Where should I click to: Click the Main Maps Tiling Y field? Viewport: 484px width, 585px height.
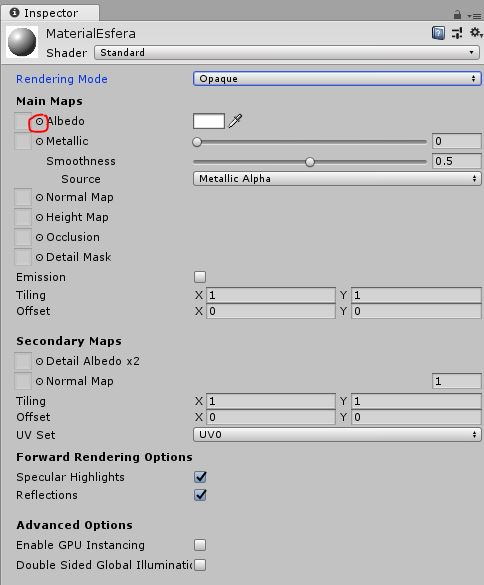[x=416, y=295]
